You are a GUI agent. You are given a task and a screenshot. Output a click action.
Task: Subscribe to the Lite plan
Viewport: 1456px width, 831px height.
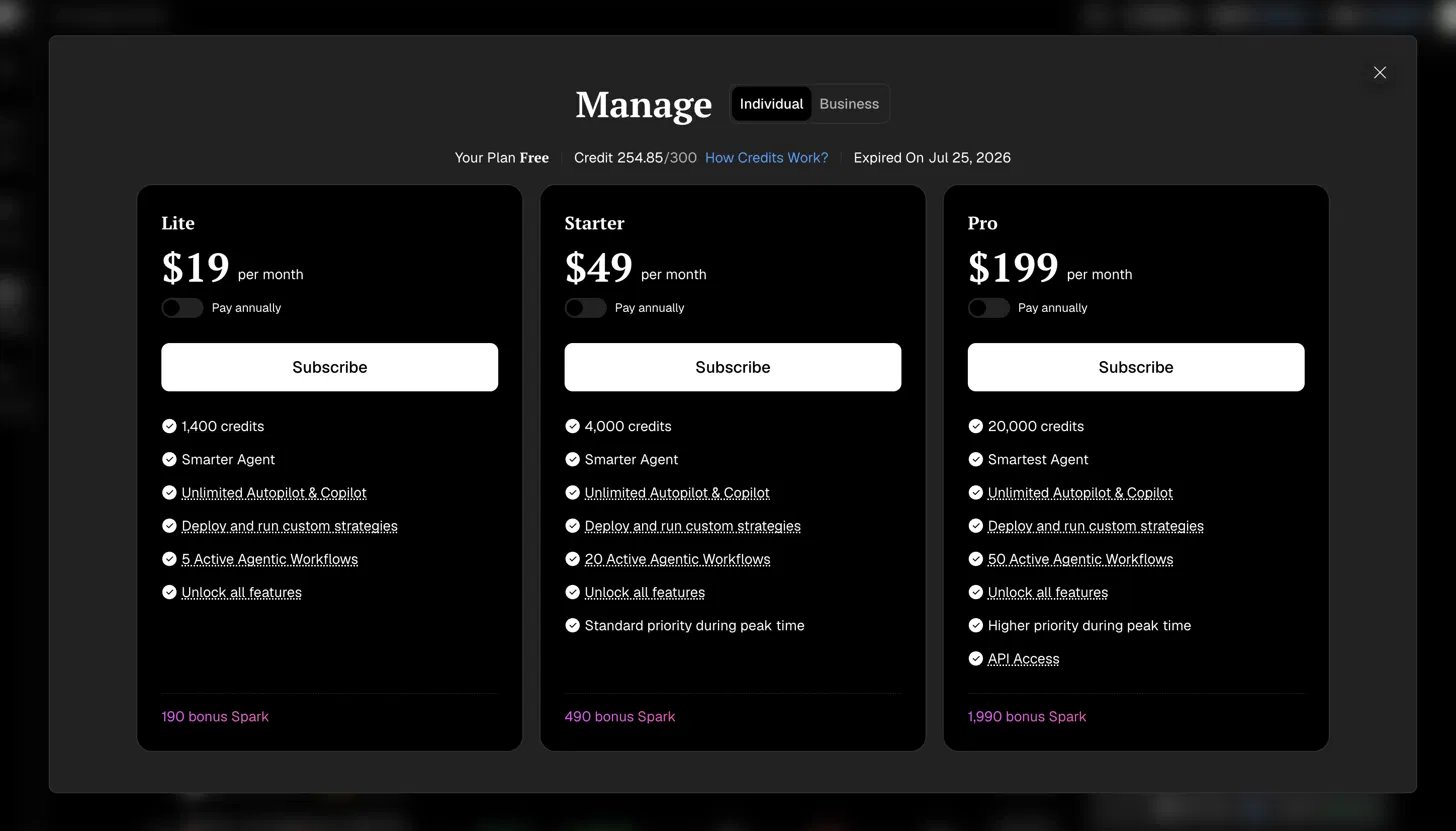(x=329, y=367)
